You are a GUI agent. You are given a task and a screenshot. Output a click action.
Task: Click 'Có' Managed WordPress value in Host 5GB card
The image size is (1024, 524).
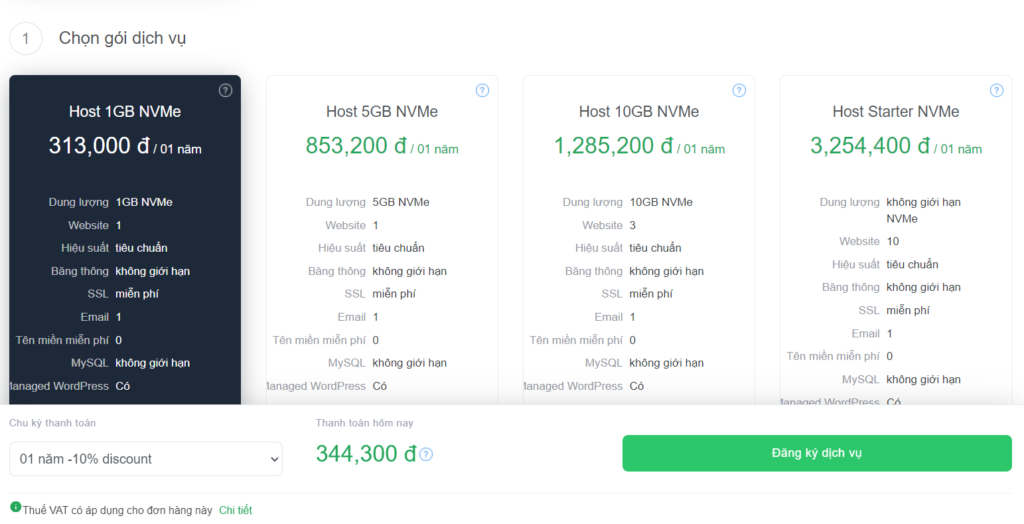coord(379,386)
